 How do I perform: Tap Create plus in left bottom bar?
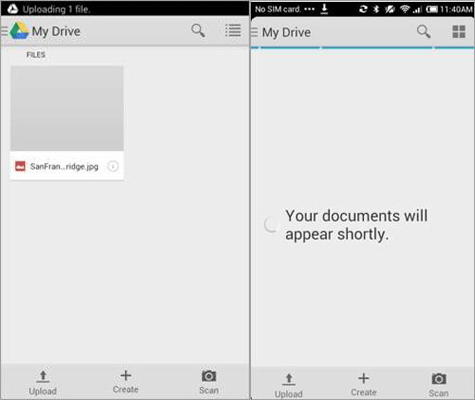pyautogui.click(x=126, y=381)
